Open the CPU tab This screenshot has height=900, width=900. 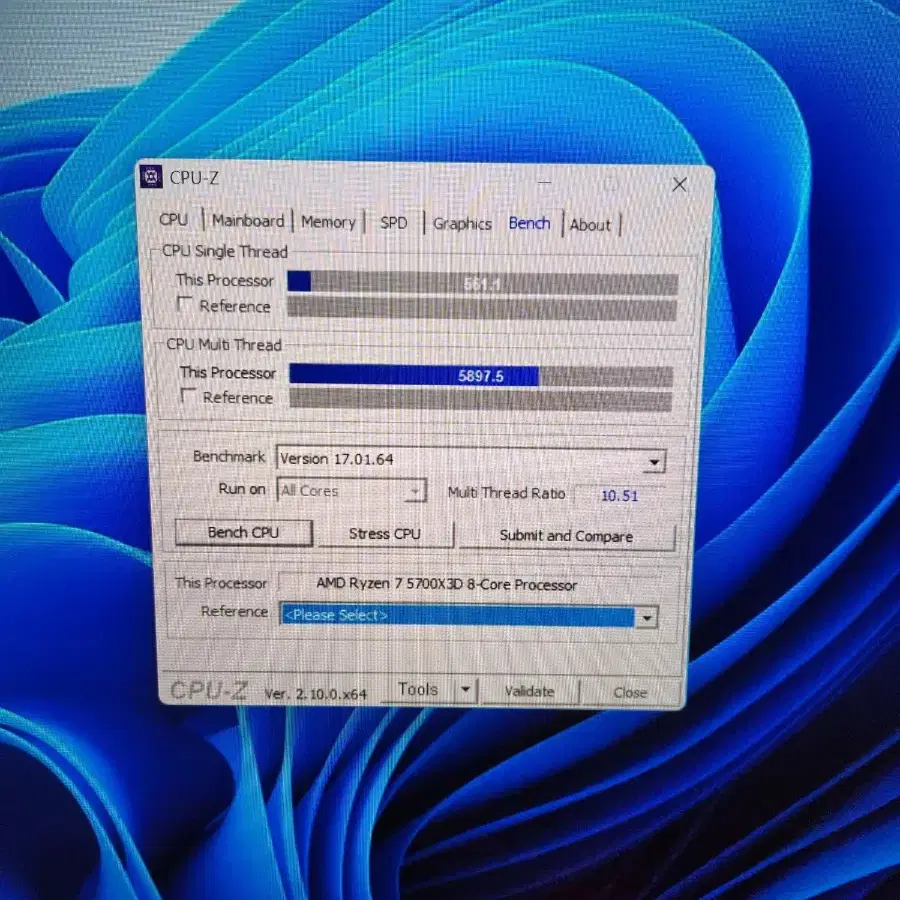tap(174, 220)
